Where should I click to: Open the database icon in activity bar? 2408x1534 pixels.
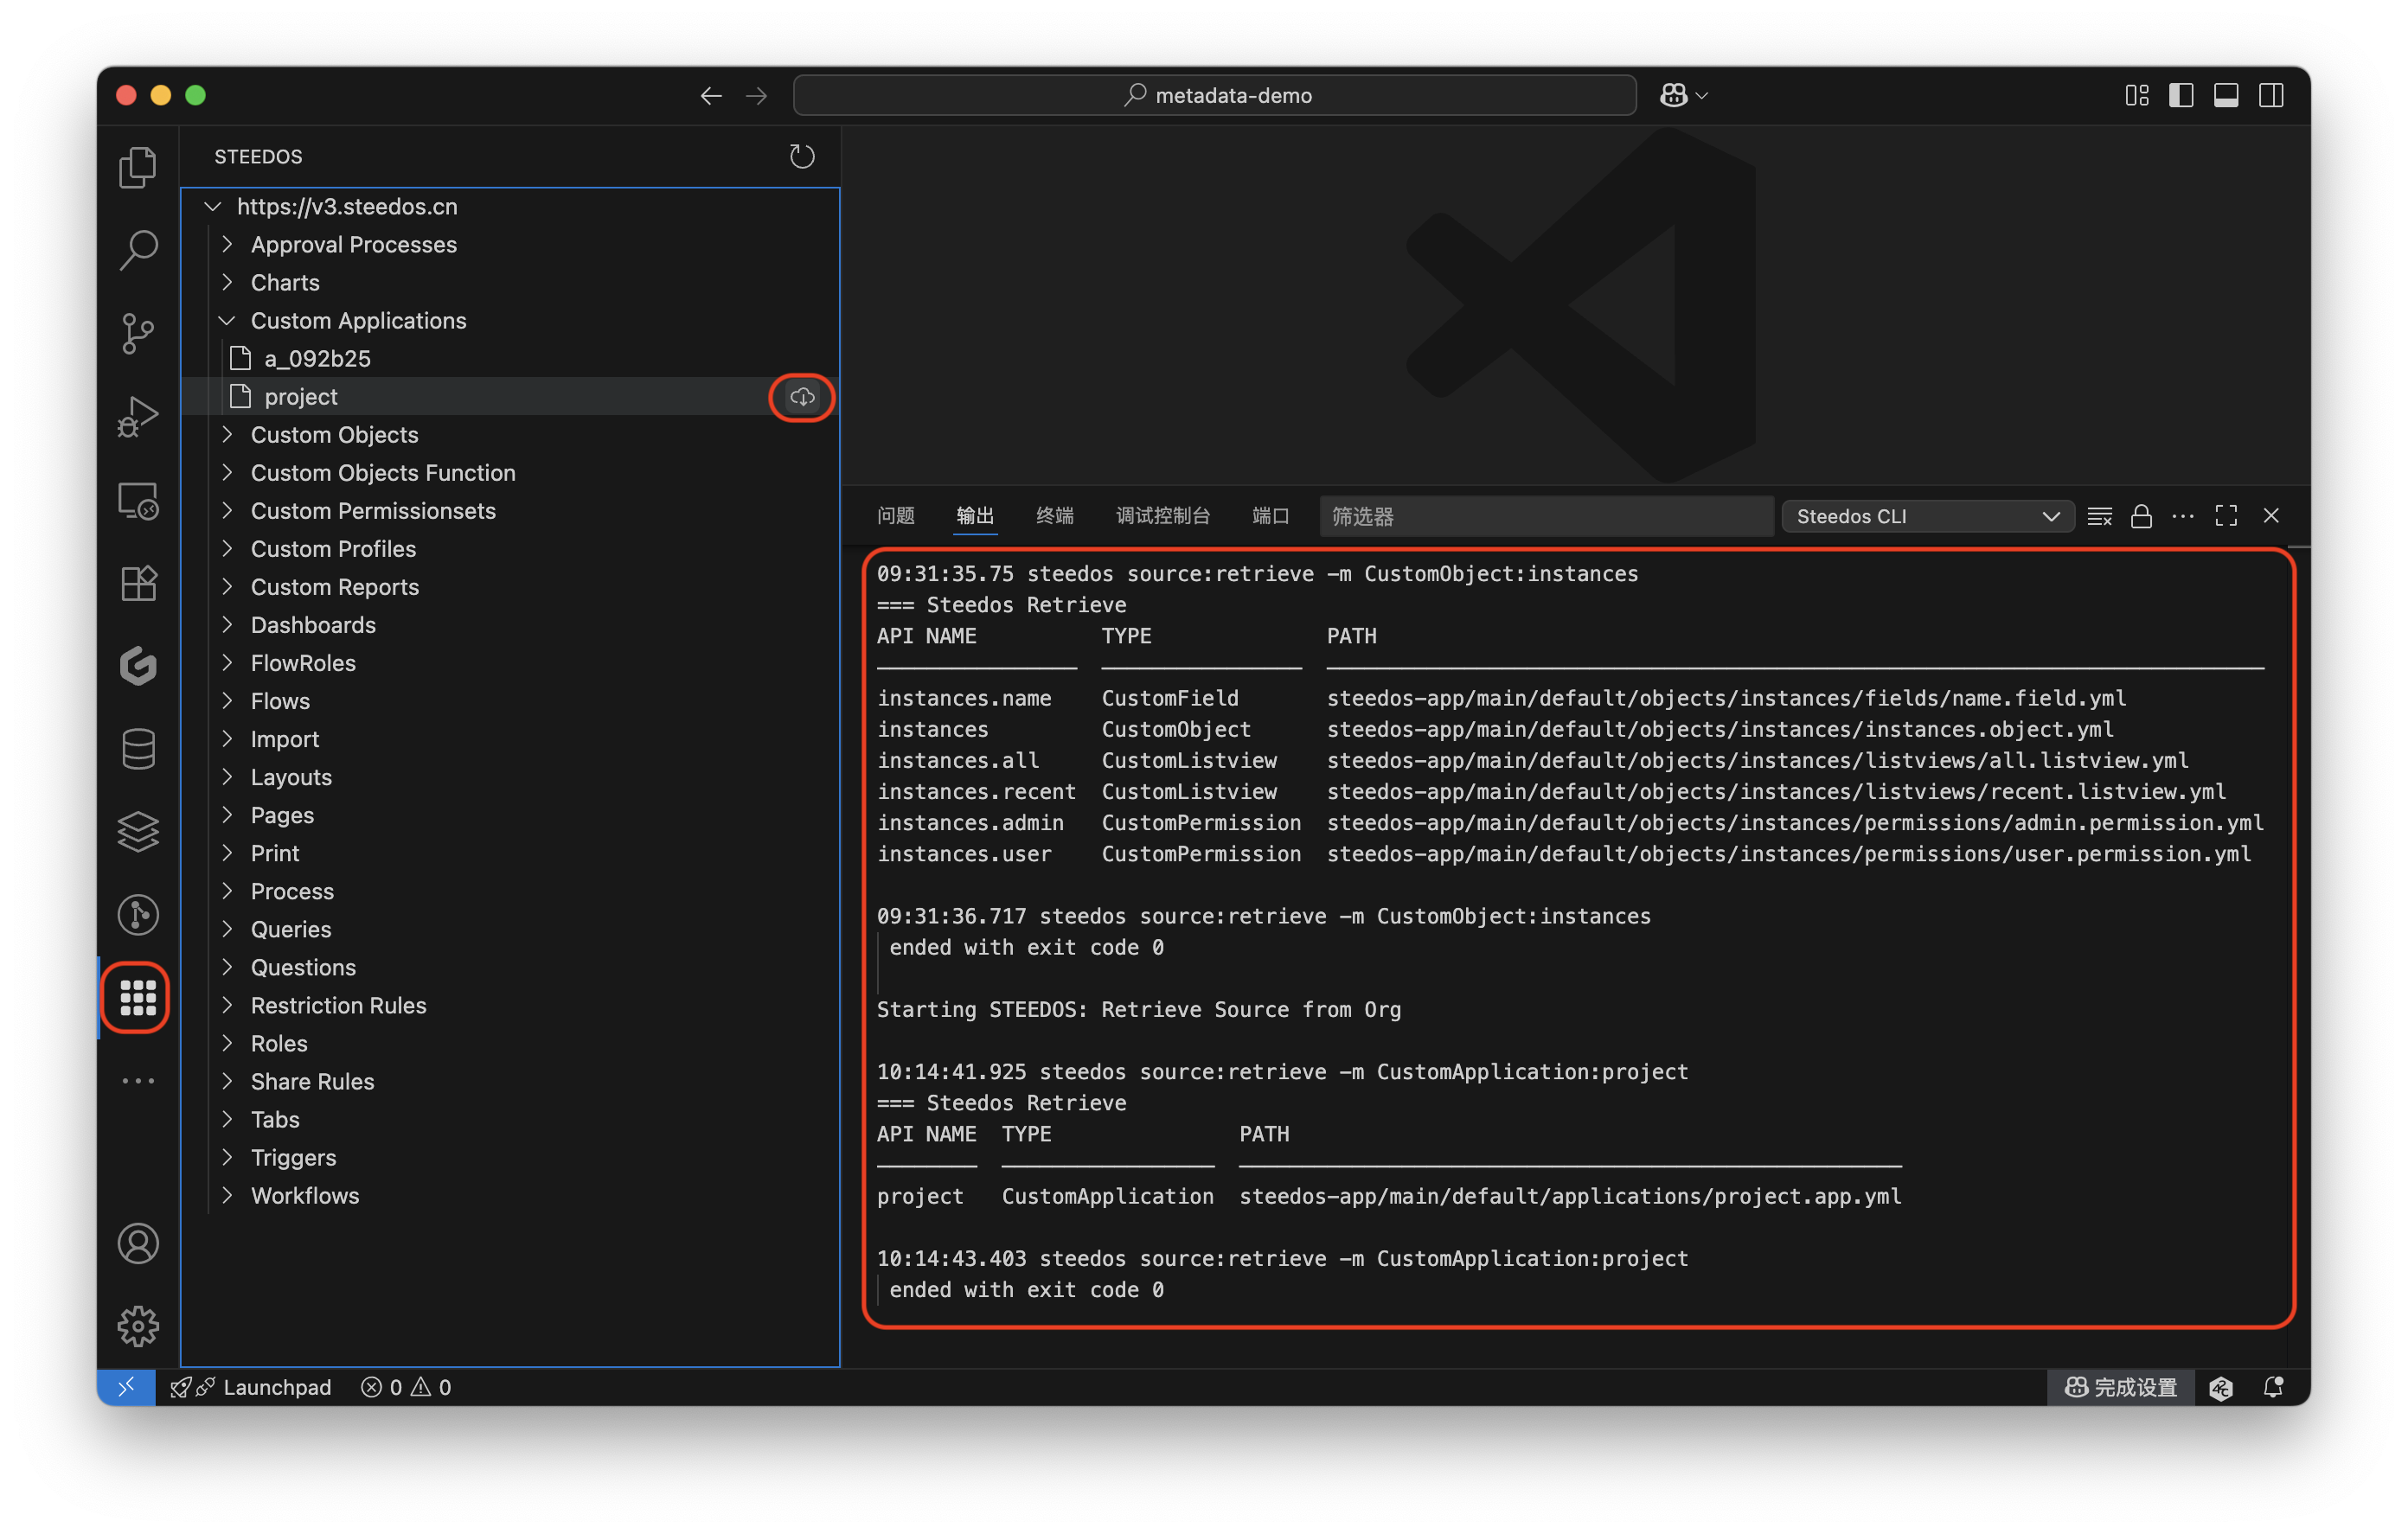click(138, 748)
